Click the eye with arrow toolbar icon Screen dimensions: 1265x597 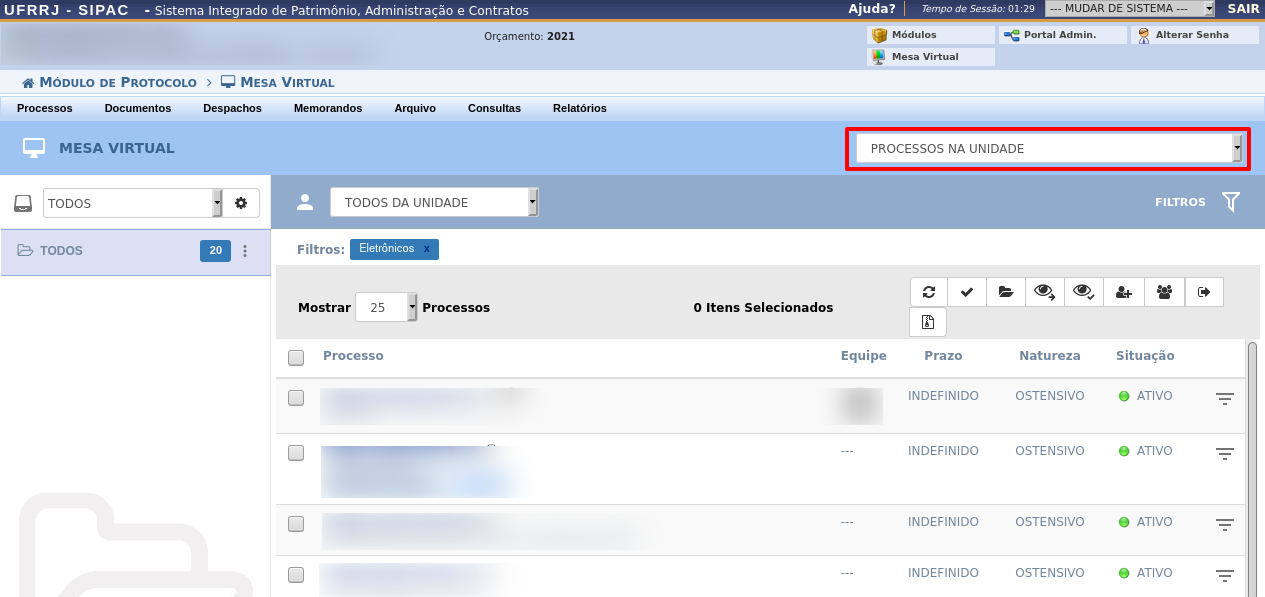tap(1045, 292)
